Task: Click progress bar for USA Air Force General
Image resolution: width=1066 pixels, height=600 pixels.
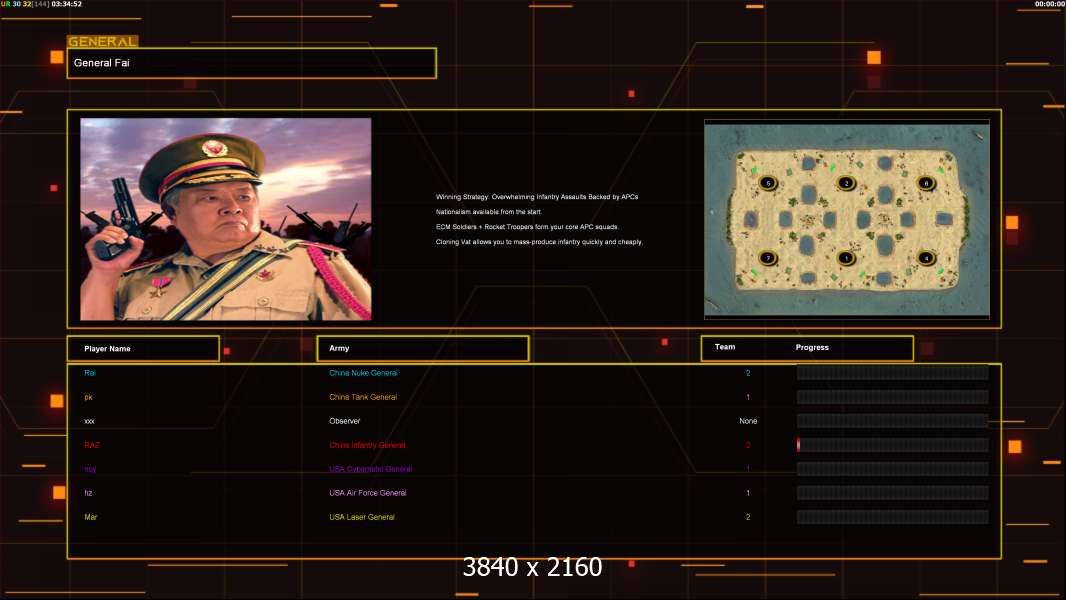Action: (892, 493)
